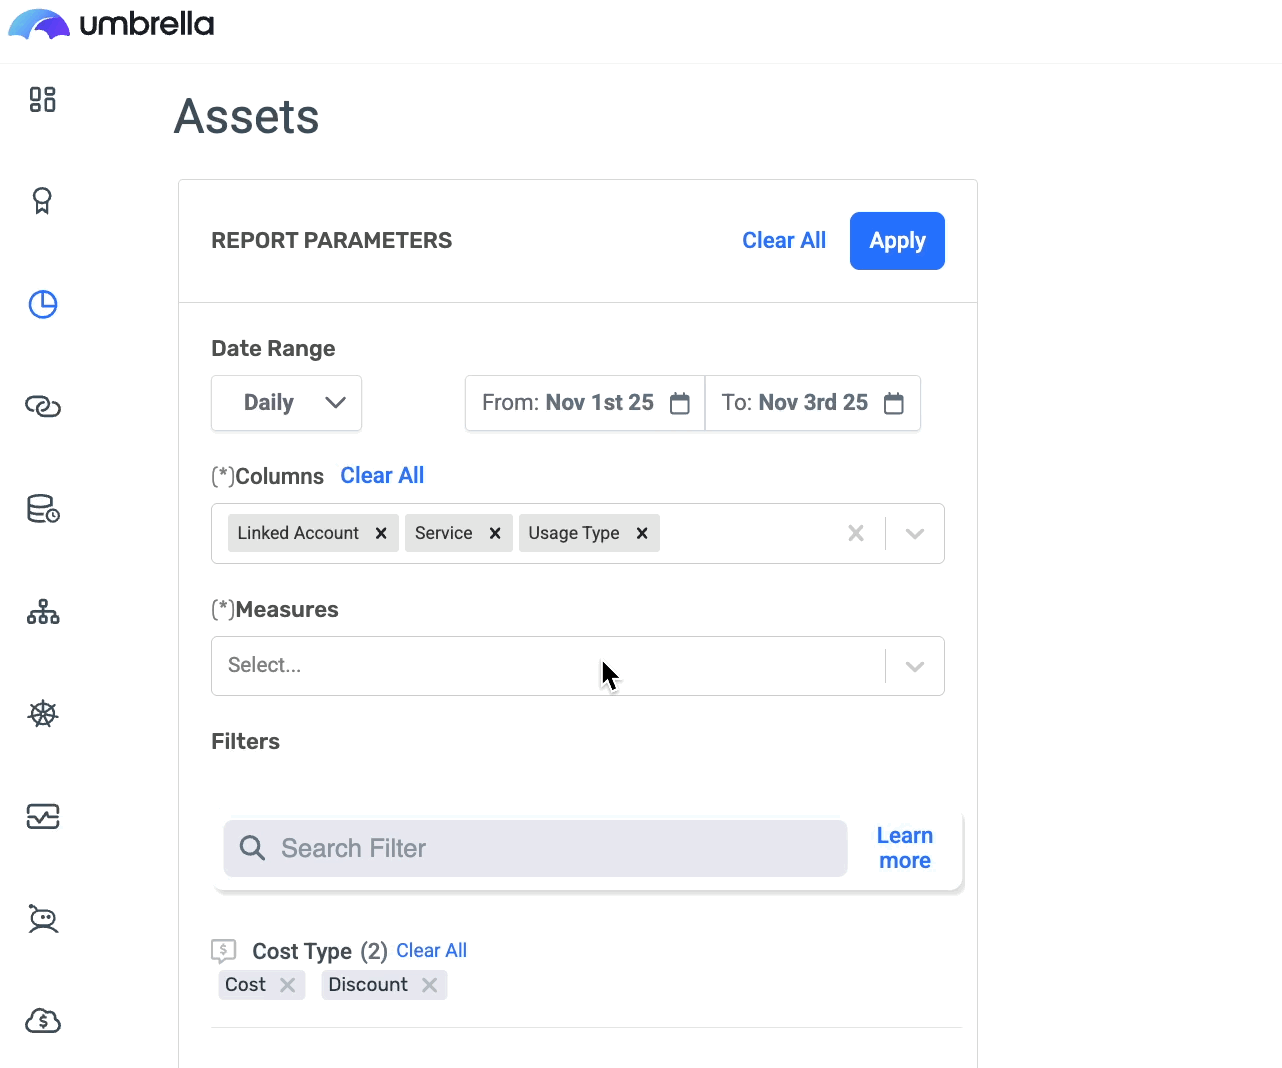Viewport: 1282px width, 1068px height.
Task: Open the monitor pulse sidebar icon
Action: click(43, 816)
